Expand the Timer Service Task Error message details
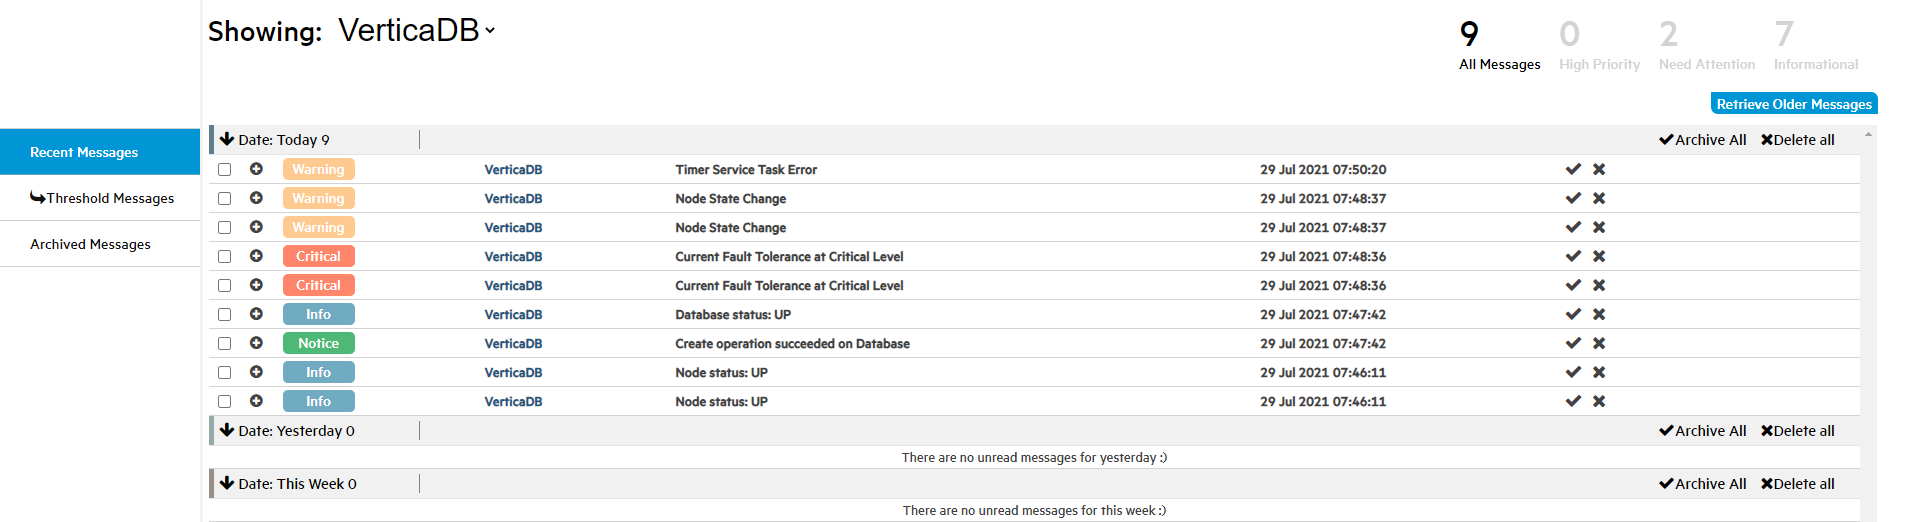This screenshot has height=522, width=1912. (256, 169)
